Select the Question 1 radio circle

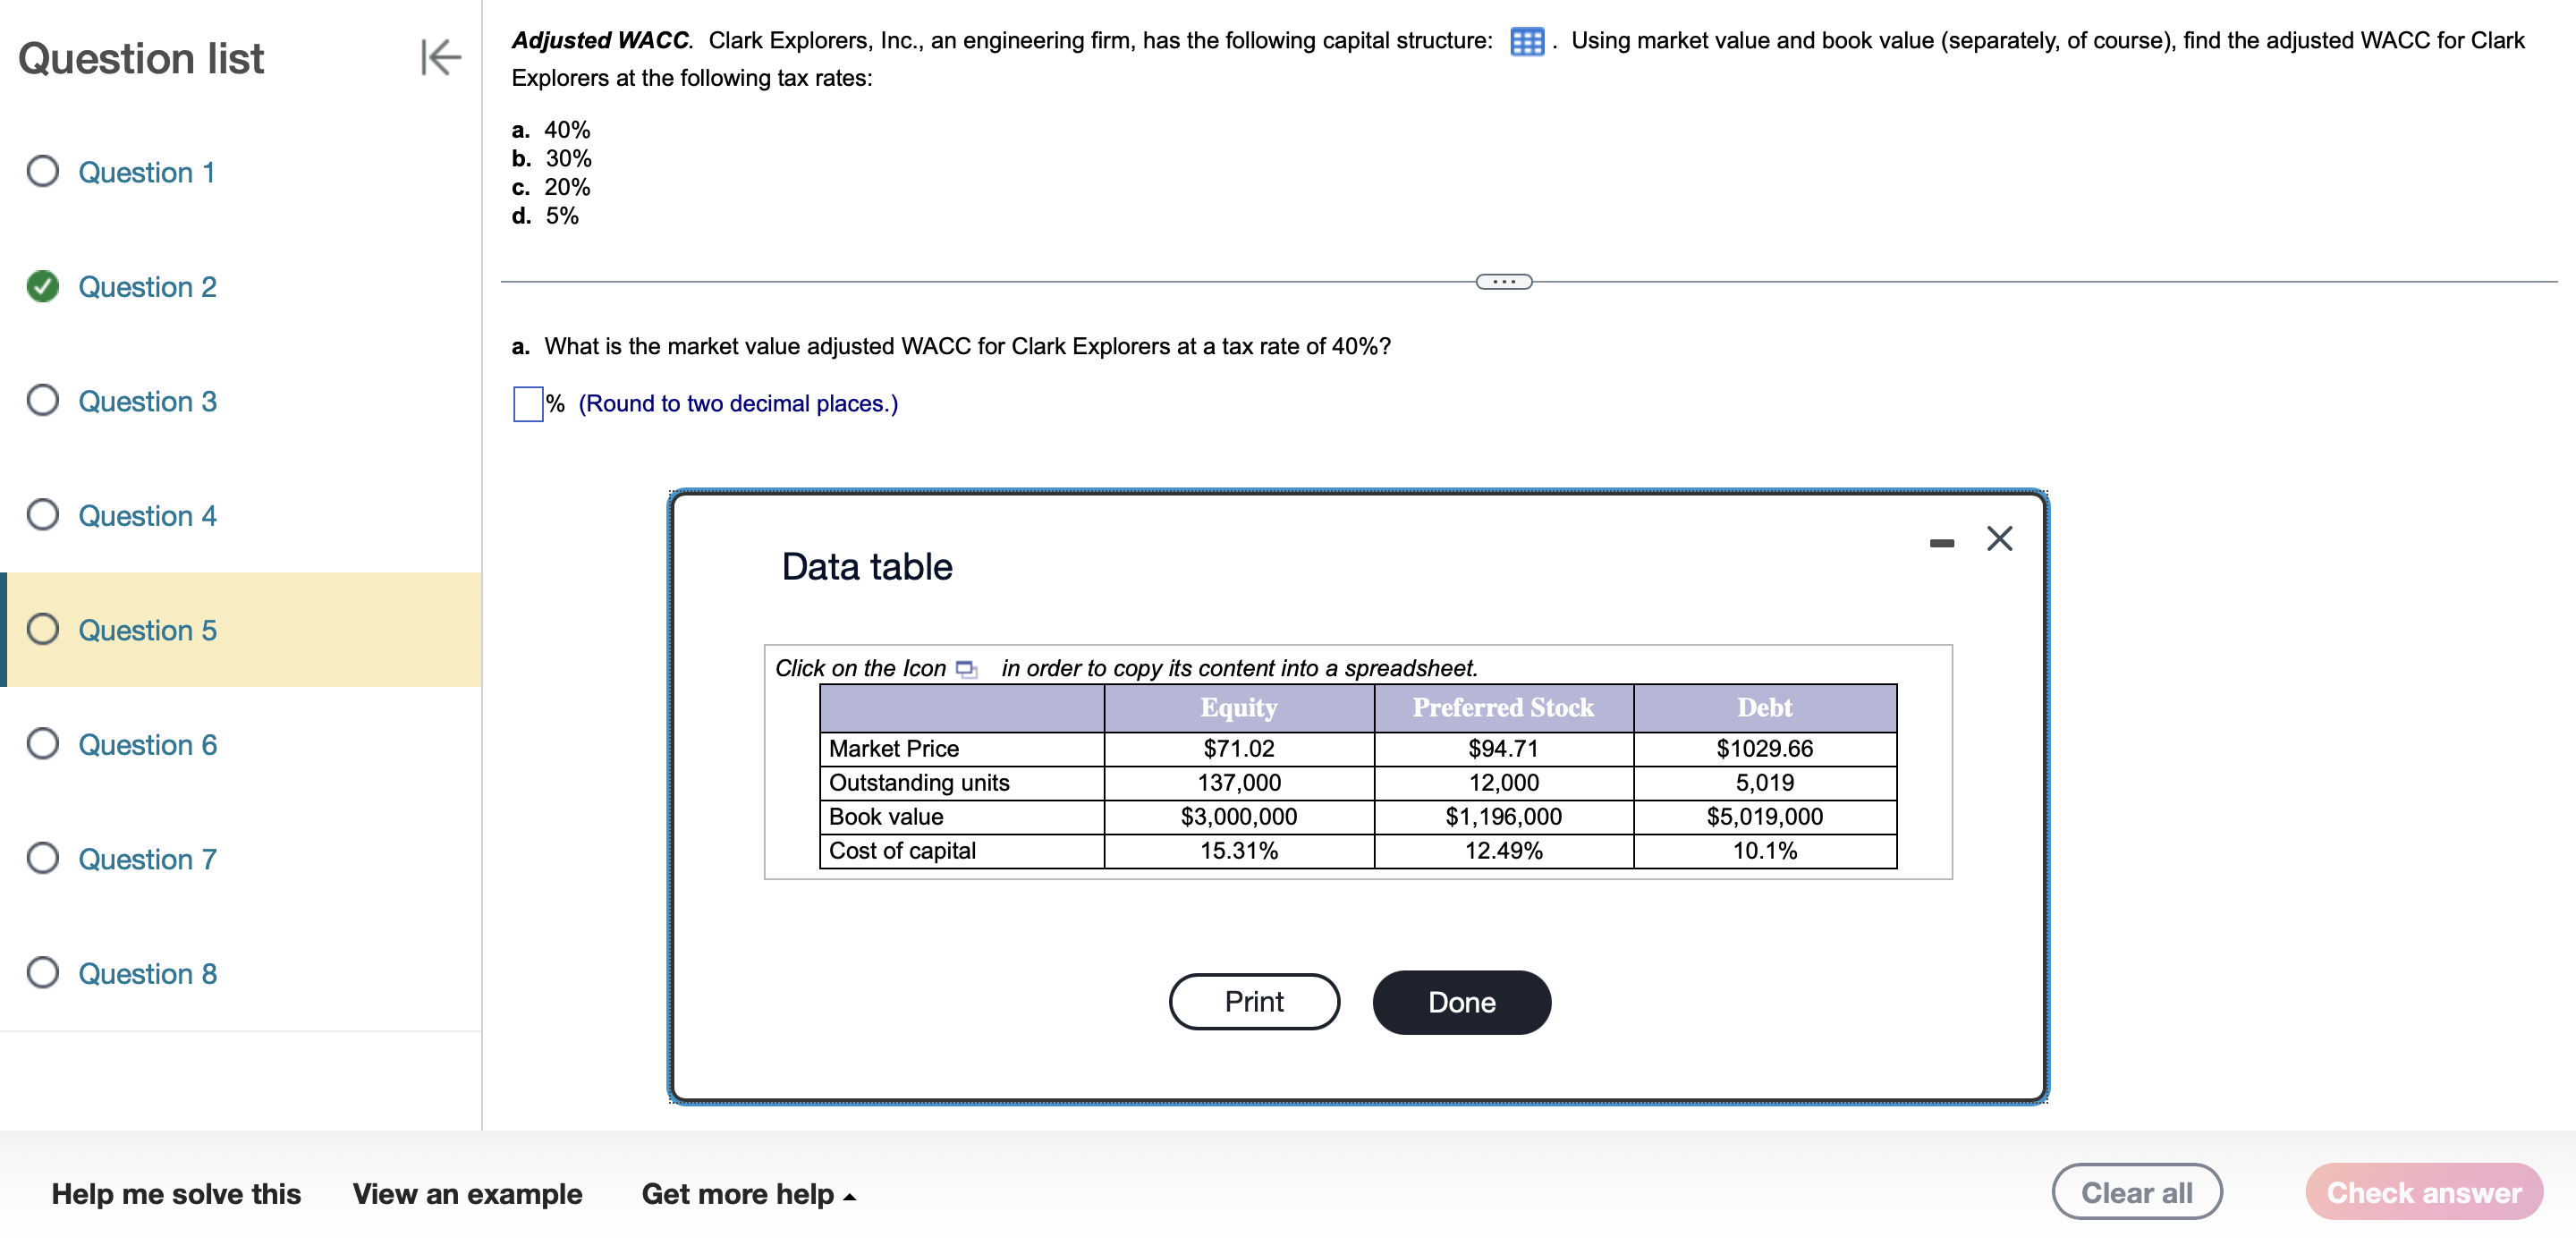42,172
